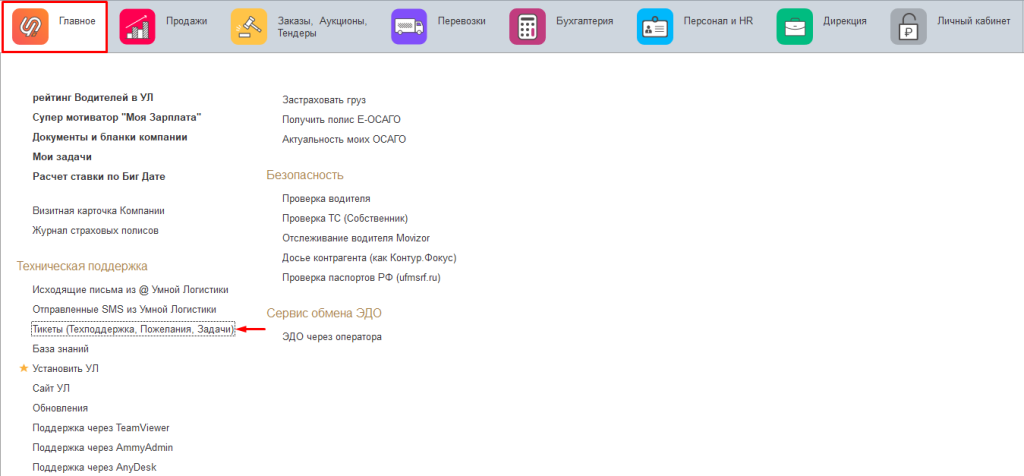Open Исходящие письма из @ Умной Логистики

tap(131, 289)
